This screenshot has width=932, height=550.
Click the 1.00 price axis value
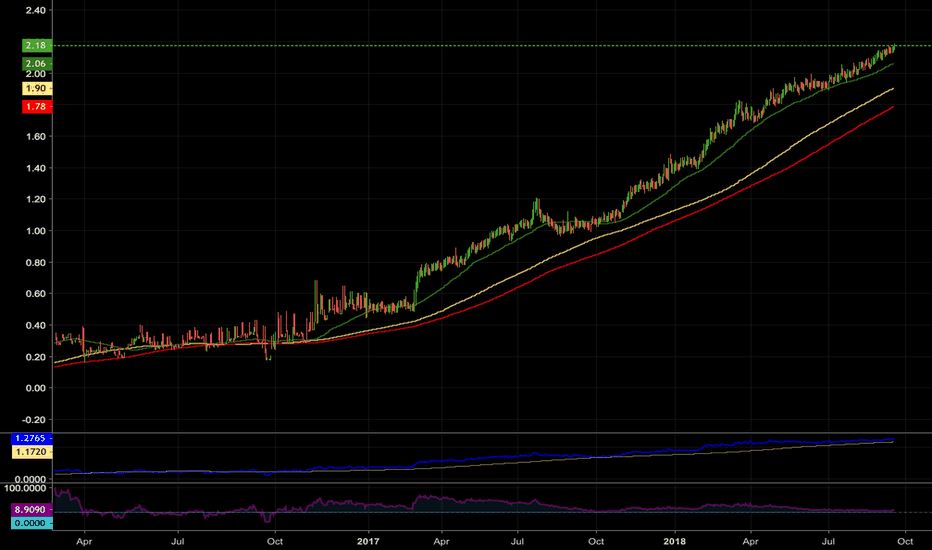coord(36,231)
